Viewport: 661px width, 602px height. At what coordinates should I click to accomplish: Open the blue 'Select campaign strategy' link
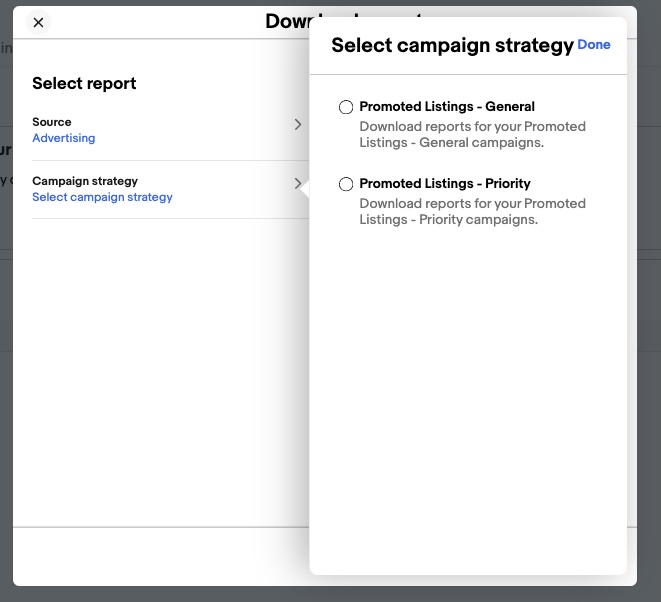coord(102,197)
